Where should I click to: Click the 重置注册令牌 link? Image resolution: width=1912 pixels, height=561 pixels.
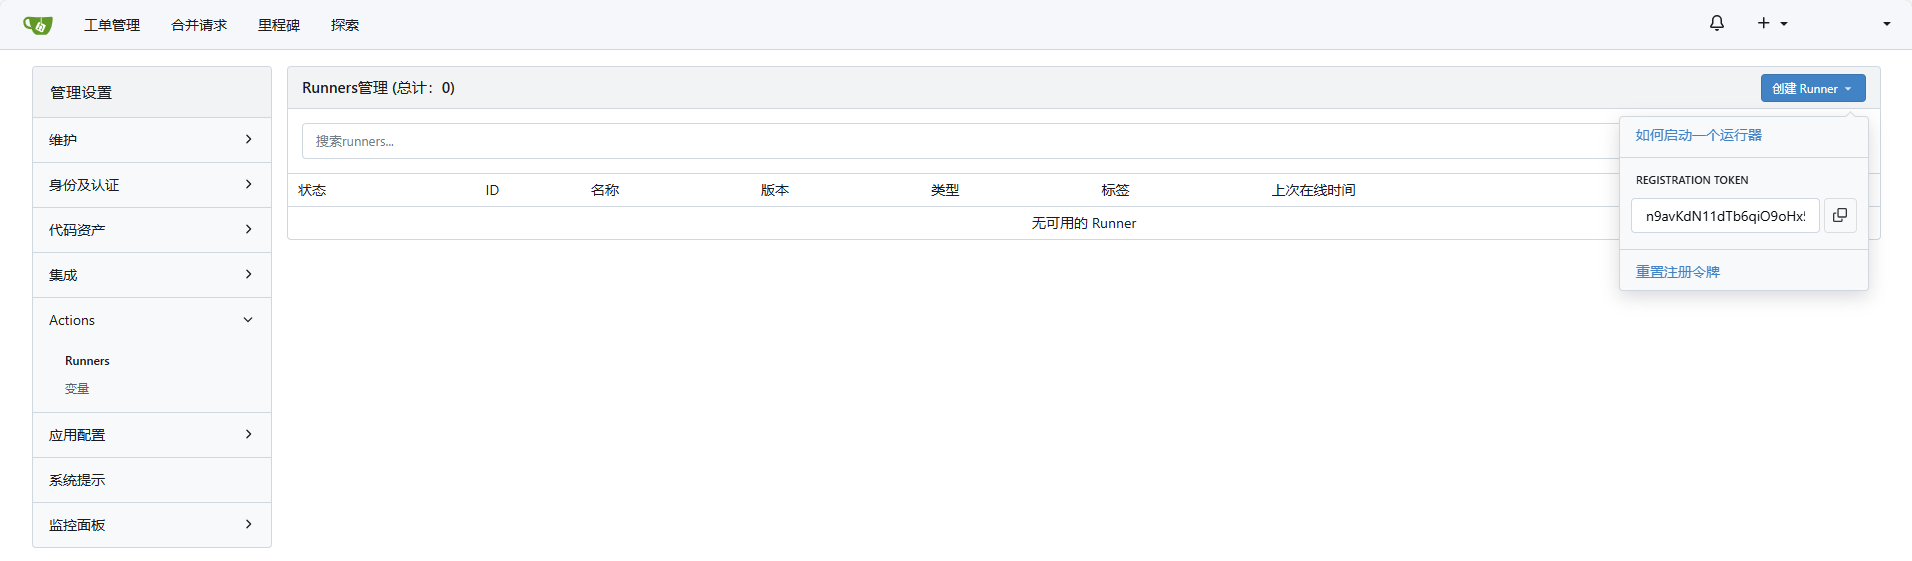[1677, 272]
